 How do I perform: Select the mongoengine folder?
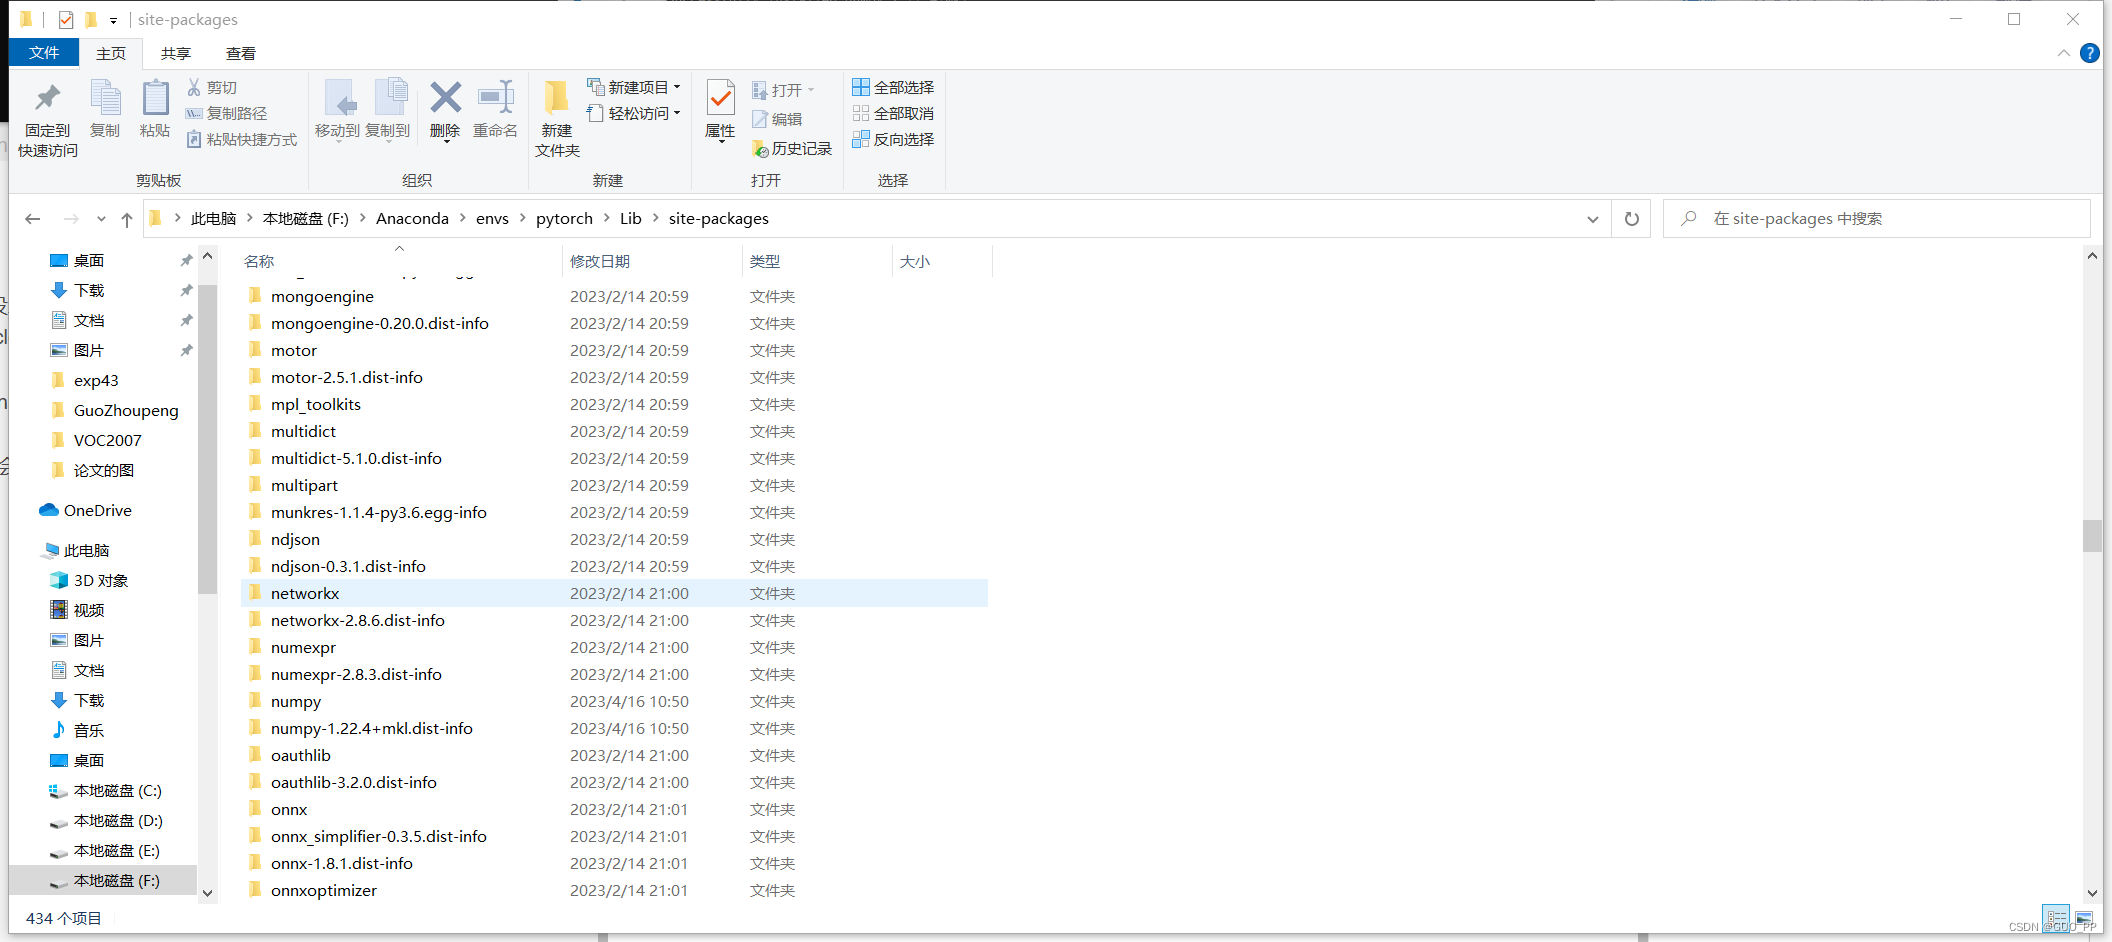(x=614, y=296)
